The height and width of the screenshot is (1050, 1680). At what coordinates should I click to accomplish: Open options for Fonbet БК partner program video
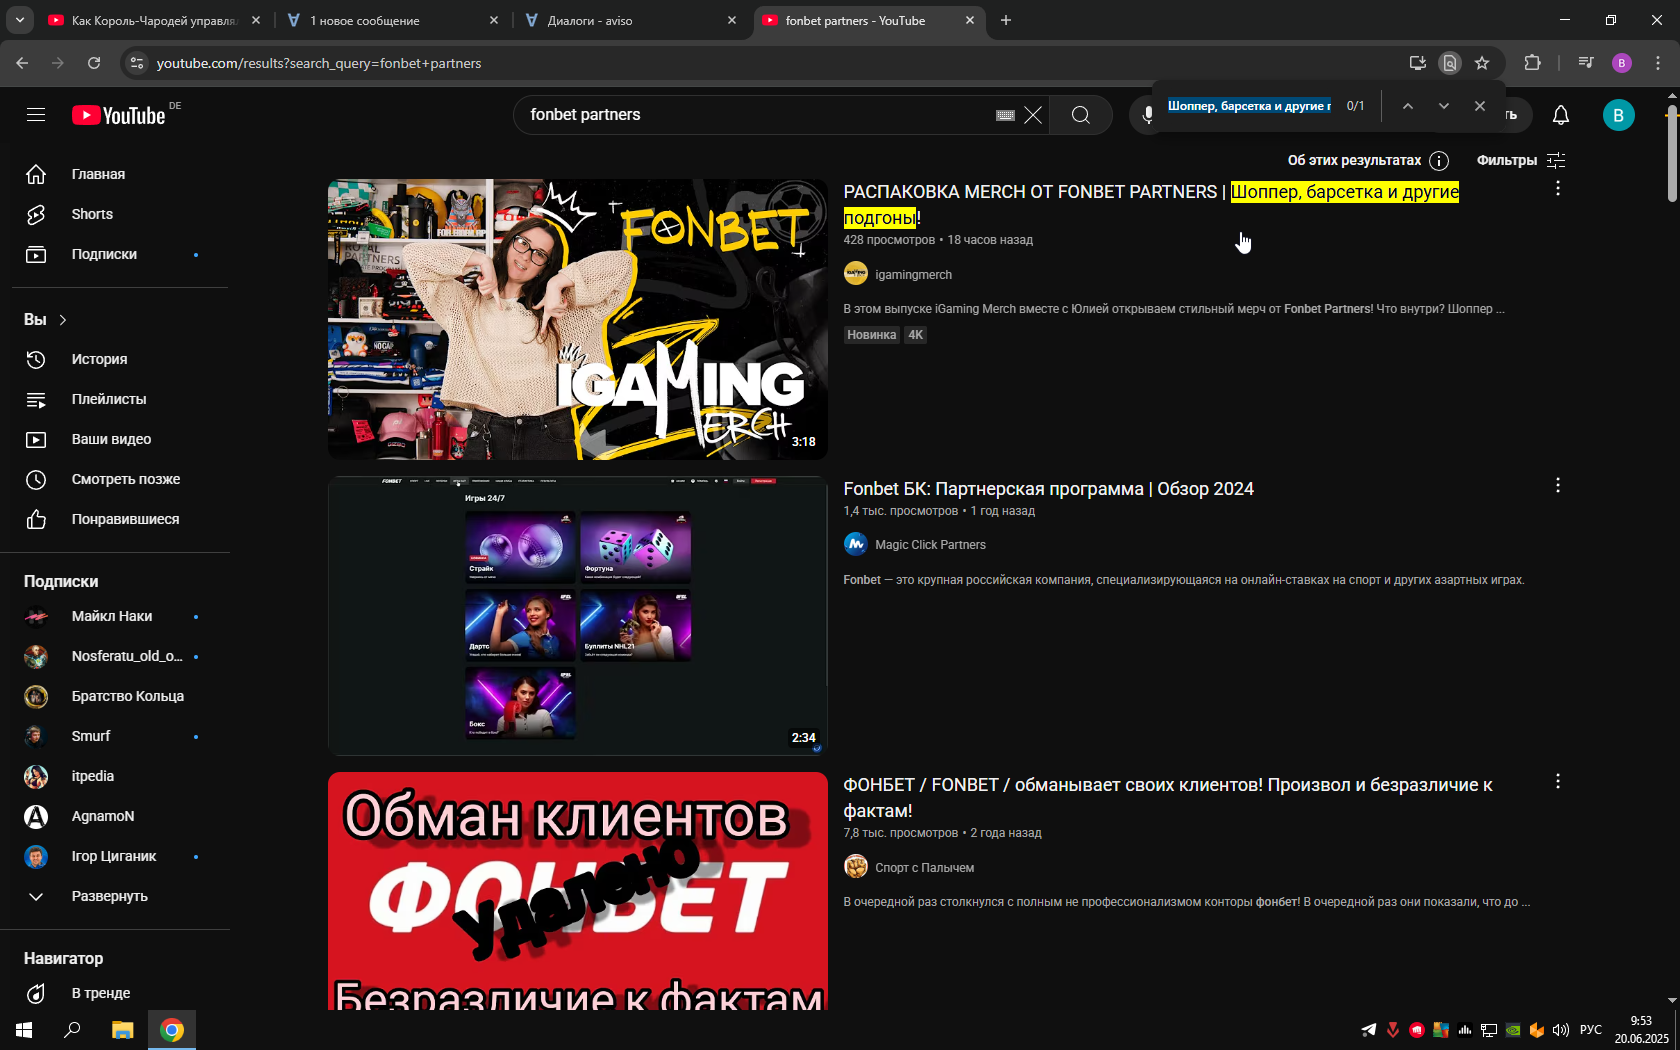tap(1557, 485)
